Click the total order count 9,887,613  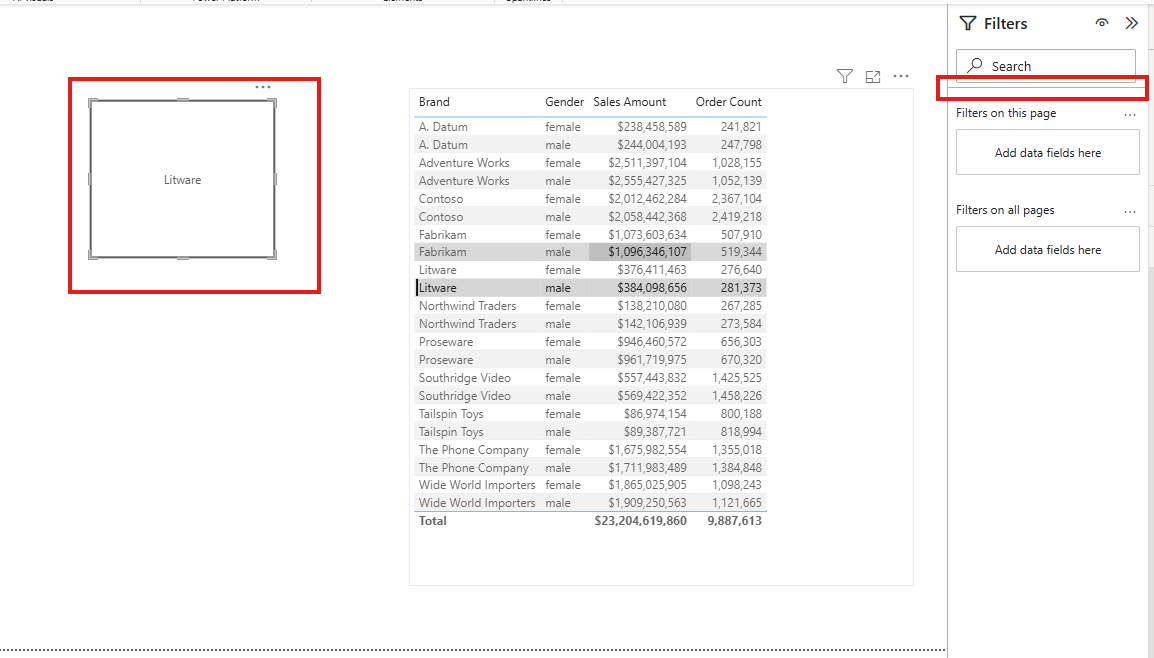[734, 521]
